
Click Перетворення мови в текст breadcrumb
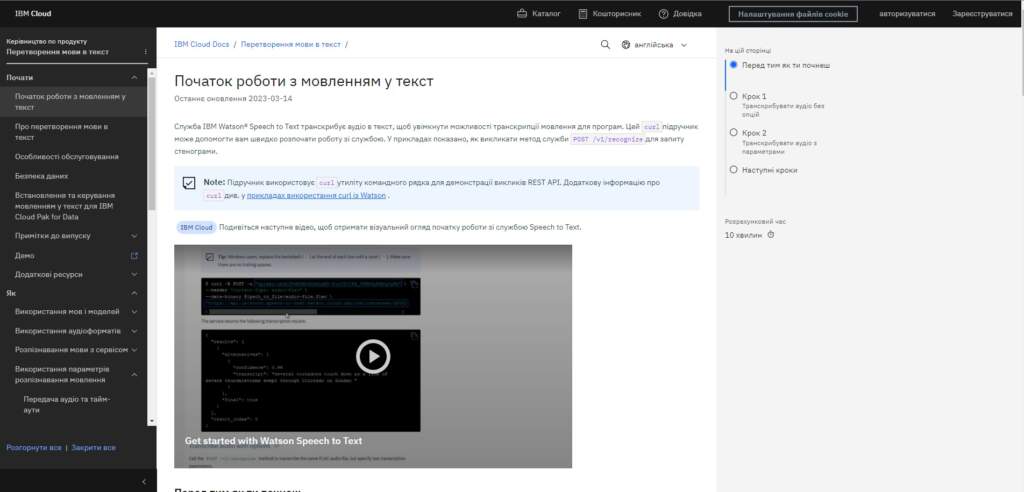tap(291, 44)
